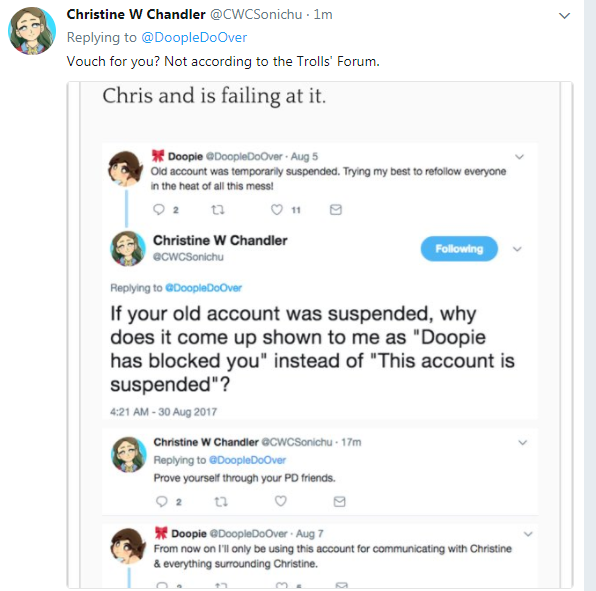Reply to the 'Prove yourself' tweet
This screenshot has width=596, height=591.
click(x=162, y=501)
